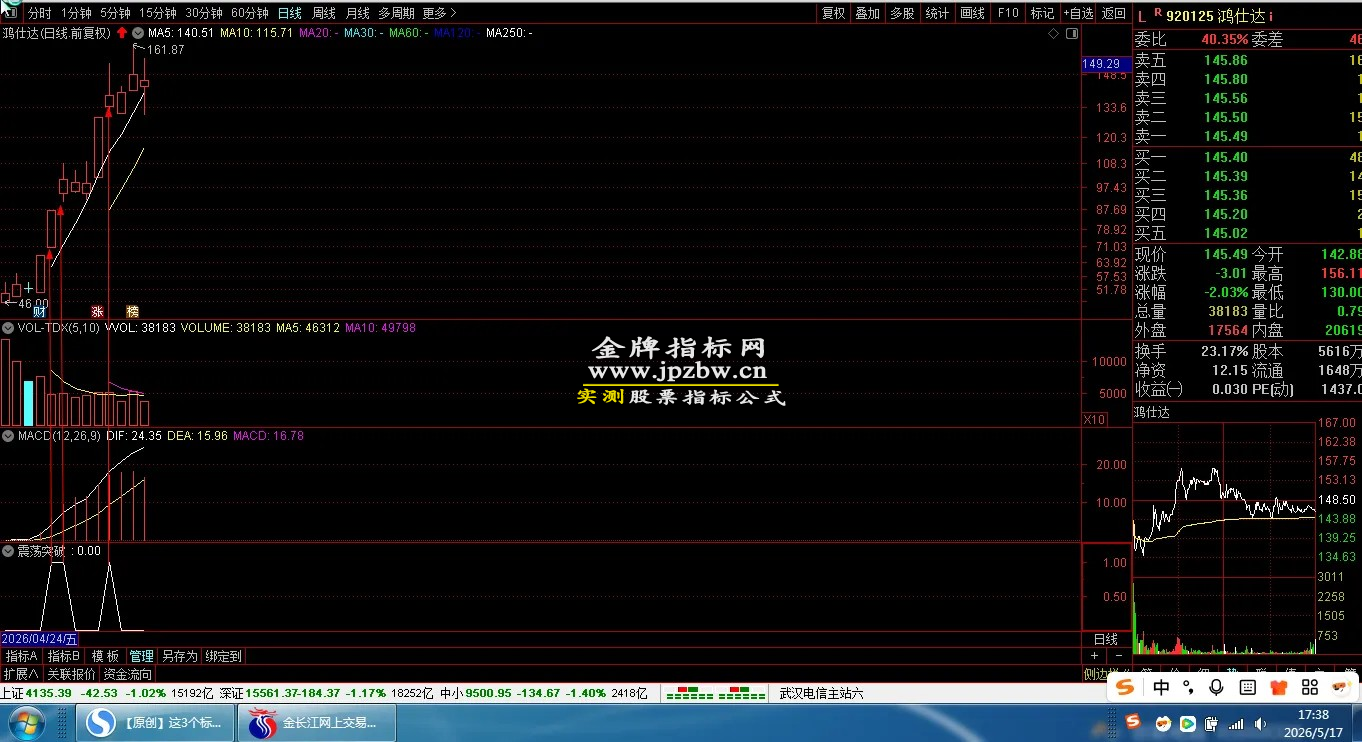Switch to 30分钟 timeframe

pyautogui.click(x=204, y=13)
